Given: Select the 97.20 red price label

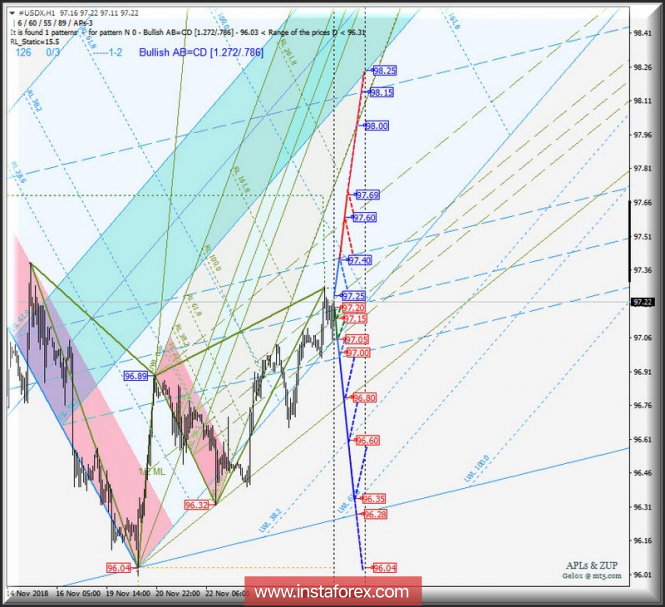Looking at the screenshot, I should click(x=353, y=308).
